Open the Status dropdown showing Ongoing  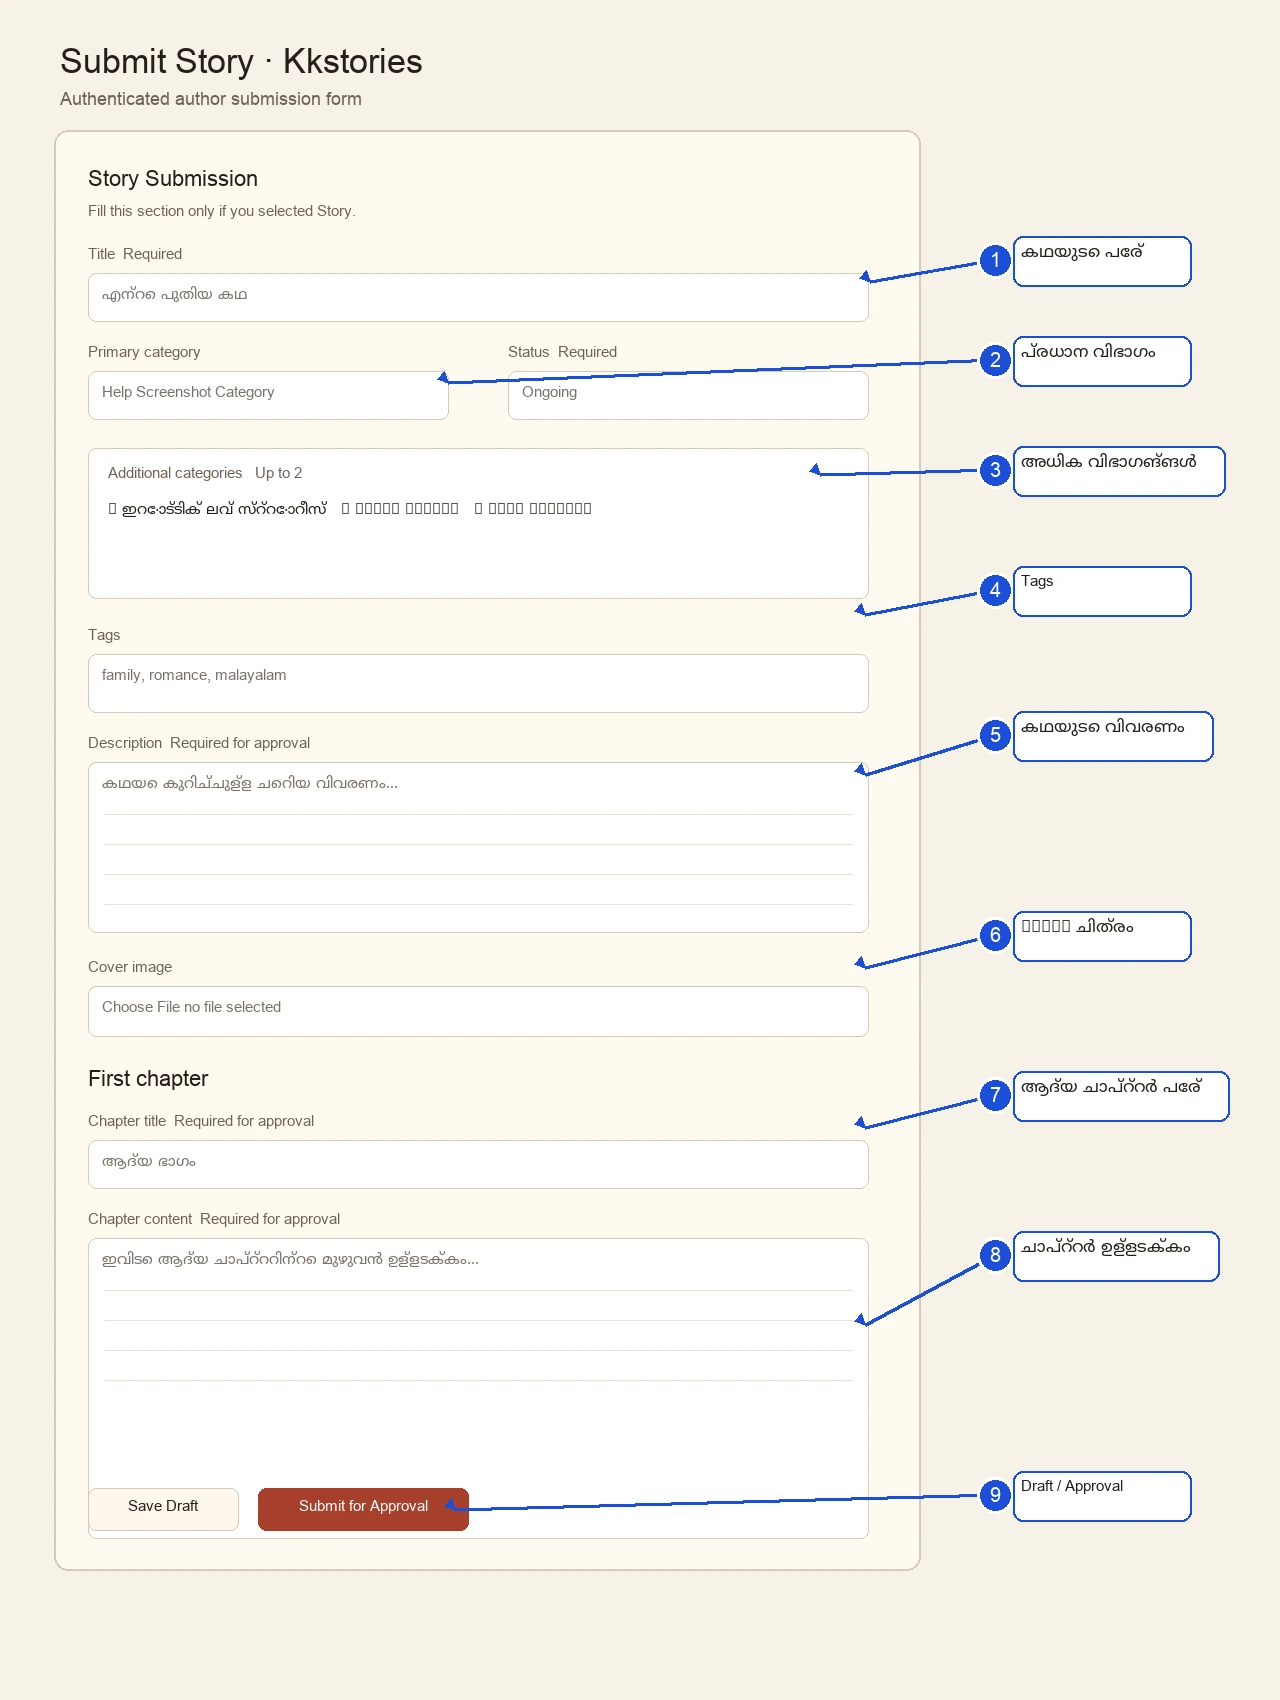tap(688, 395)
